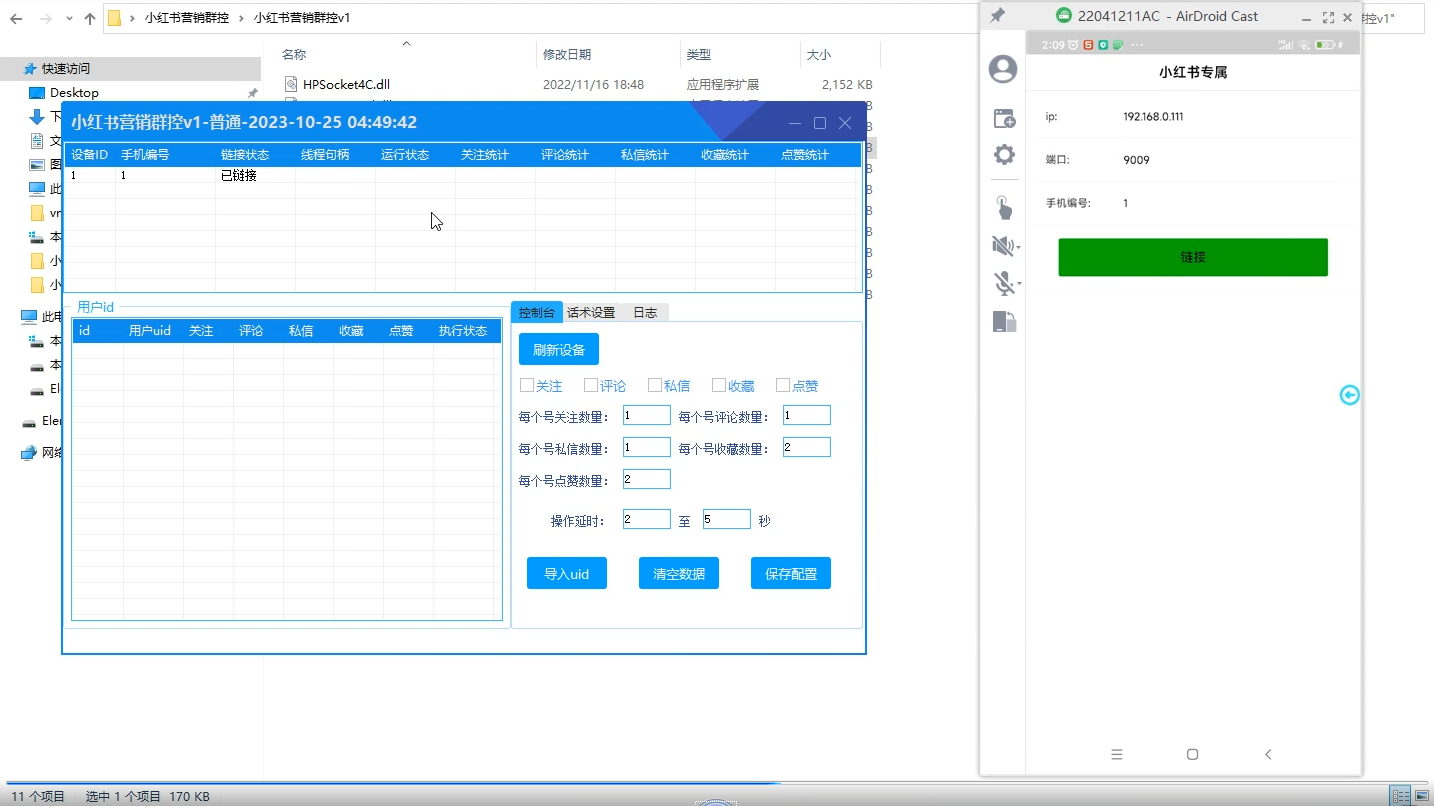
Task: Open the 日志 tab
Action: click(645, 312)
